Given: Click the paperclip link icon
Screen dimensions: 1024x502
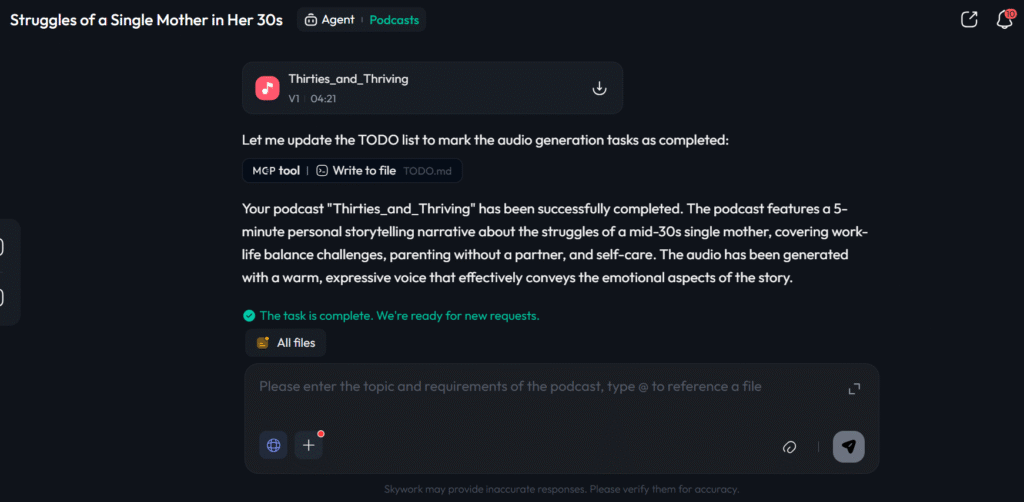Looking at the screenshot, I should (x=789, y=447).
